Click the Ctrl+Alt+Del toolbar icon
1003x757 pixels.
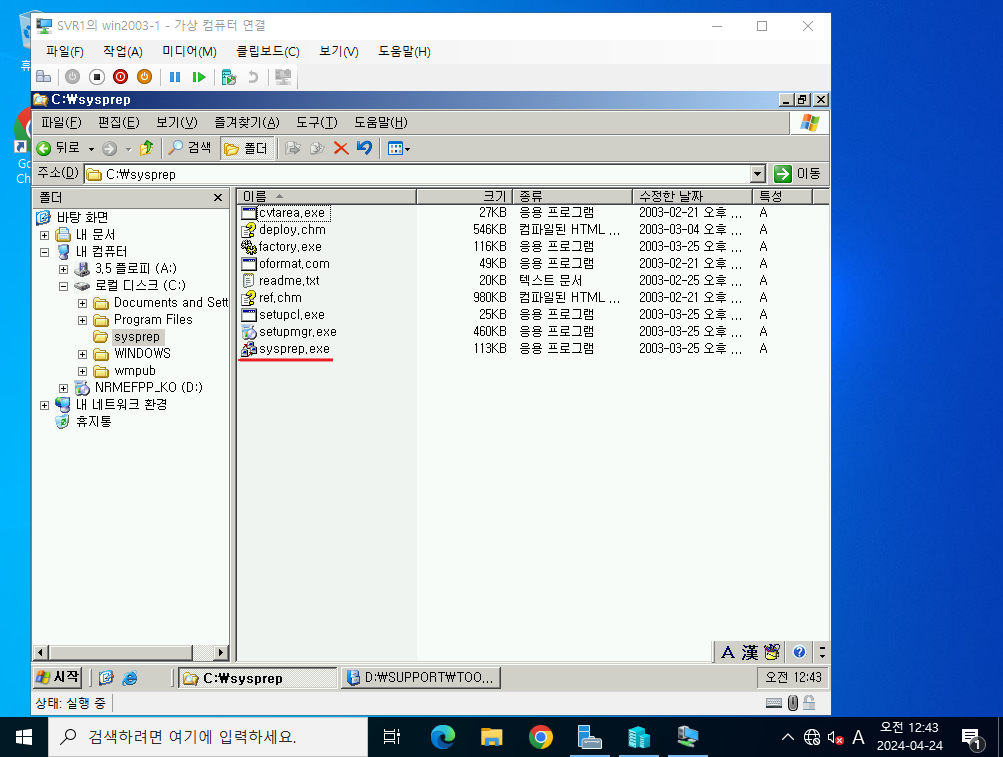click(43, 77)
